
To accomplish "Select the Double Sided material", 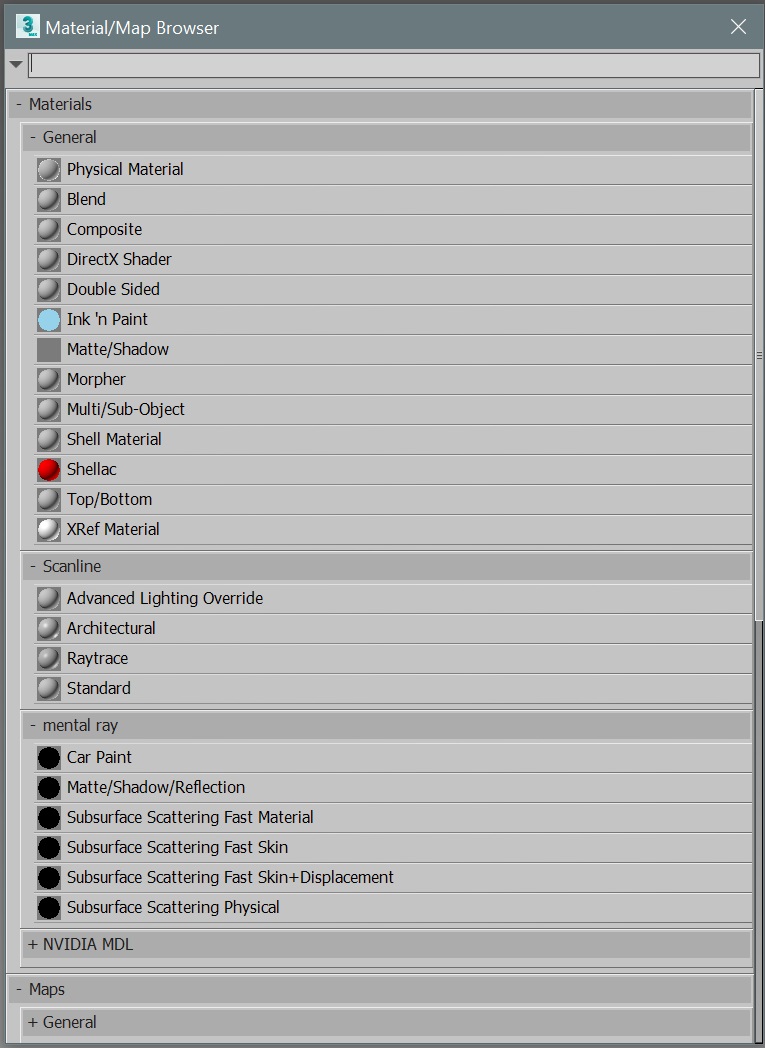I will pos(113,289).
